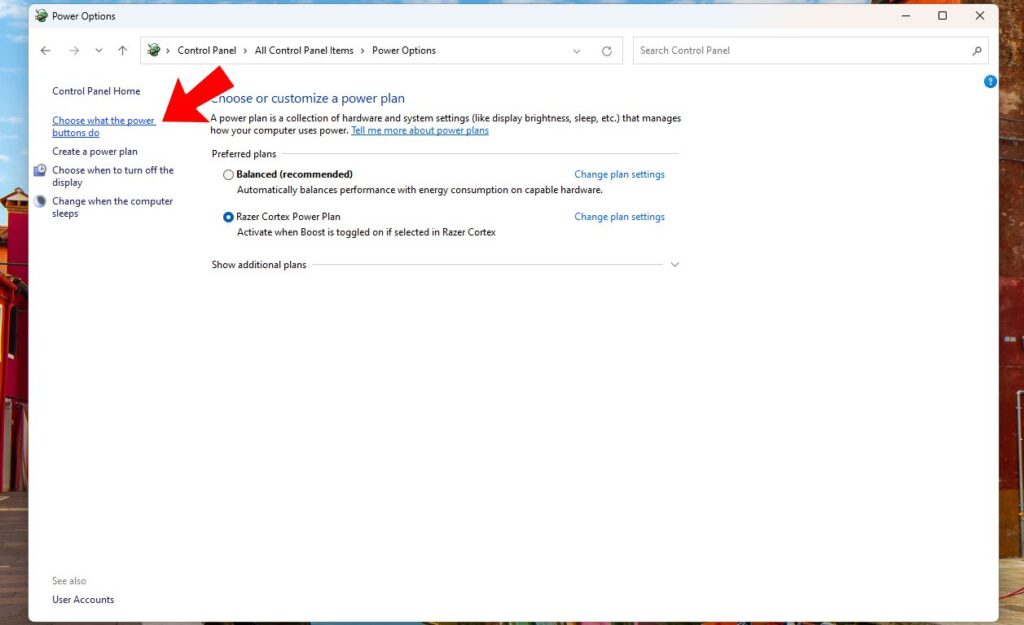Open Help via the blue question icon
The height and width of the screenshot is (625, 1024).
click(990, 82)
